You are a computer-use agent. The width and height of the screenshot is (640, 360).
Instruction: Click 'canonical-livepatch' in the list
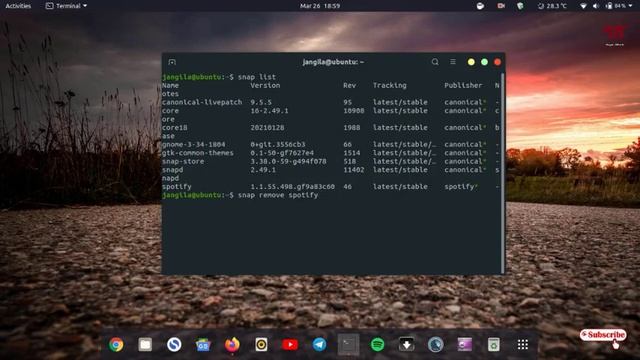point(202,102)
